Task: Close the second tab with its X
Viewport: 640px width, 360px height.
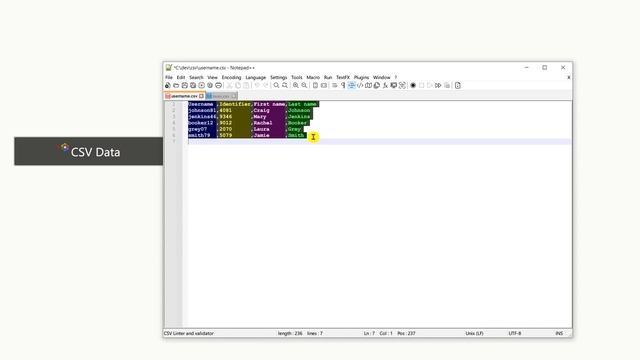Action: (234, 96)
